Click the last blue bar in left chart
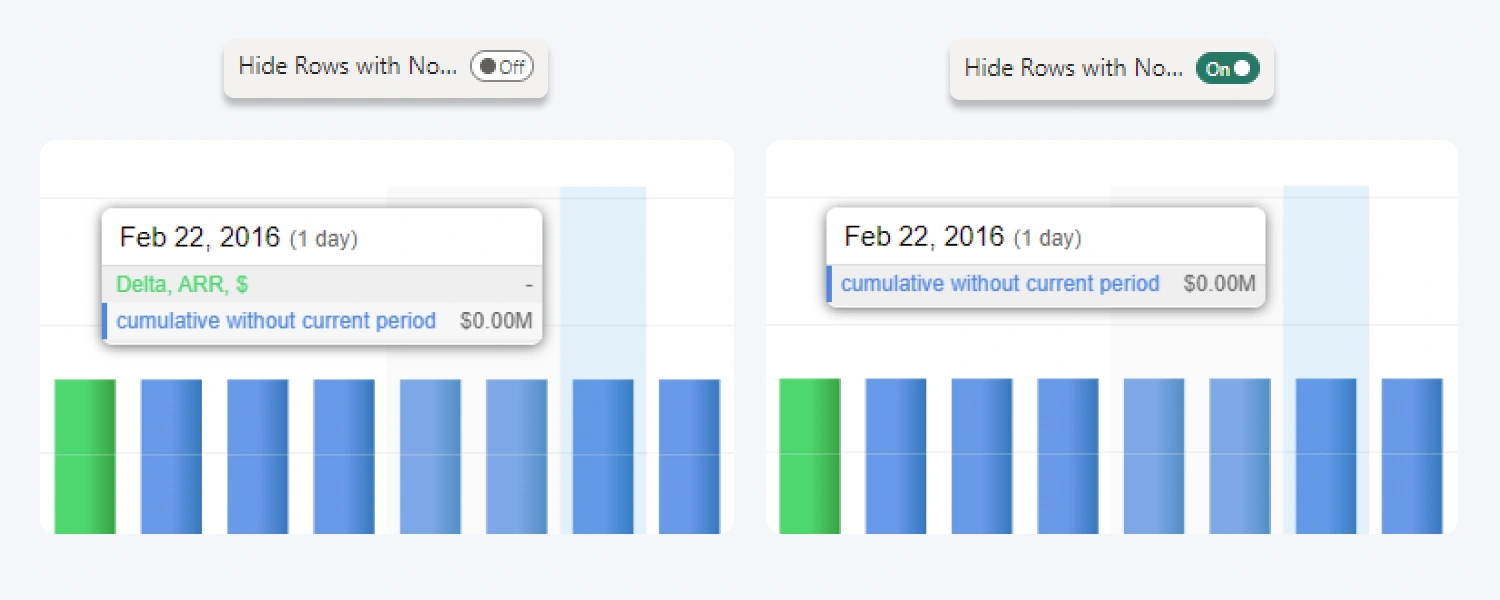1500x600 pixels. 690,456
